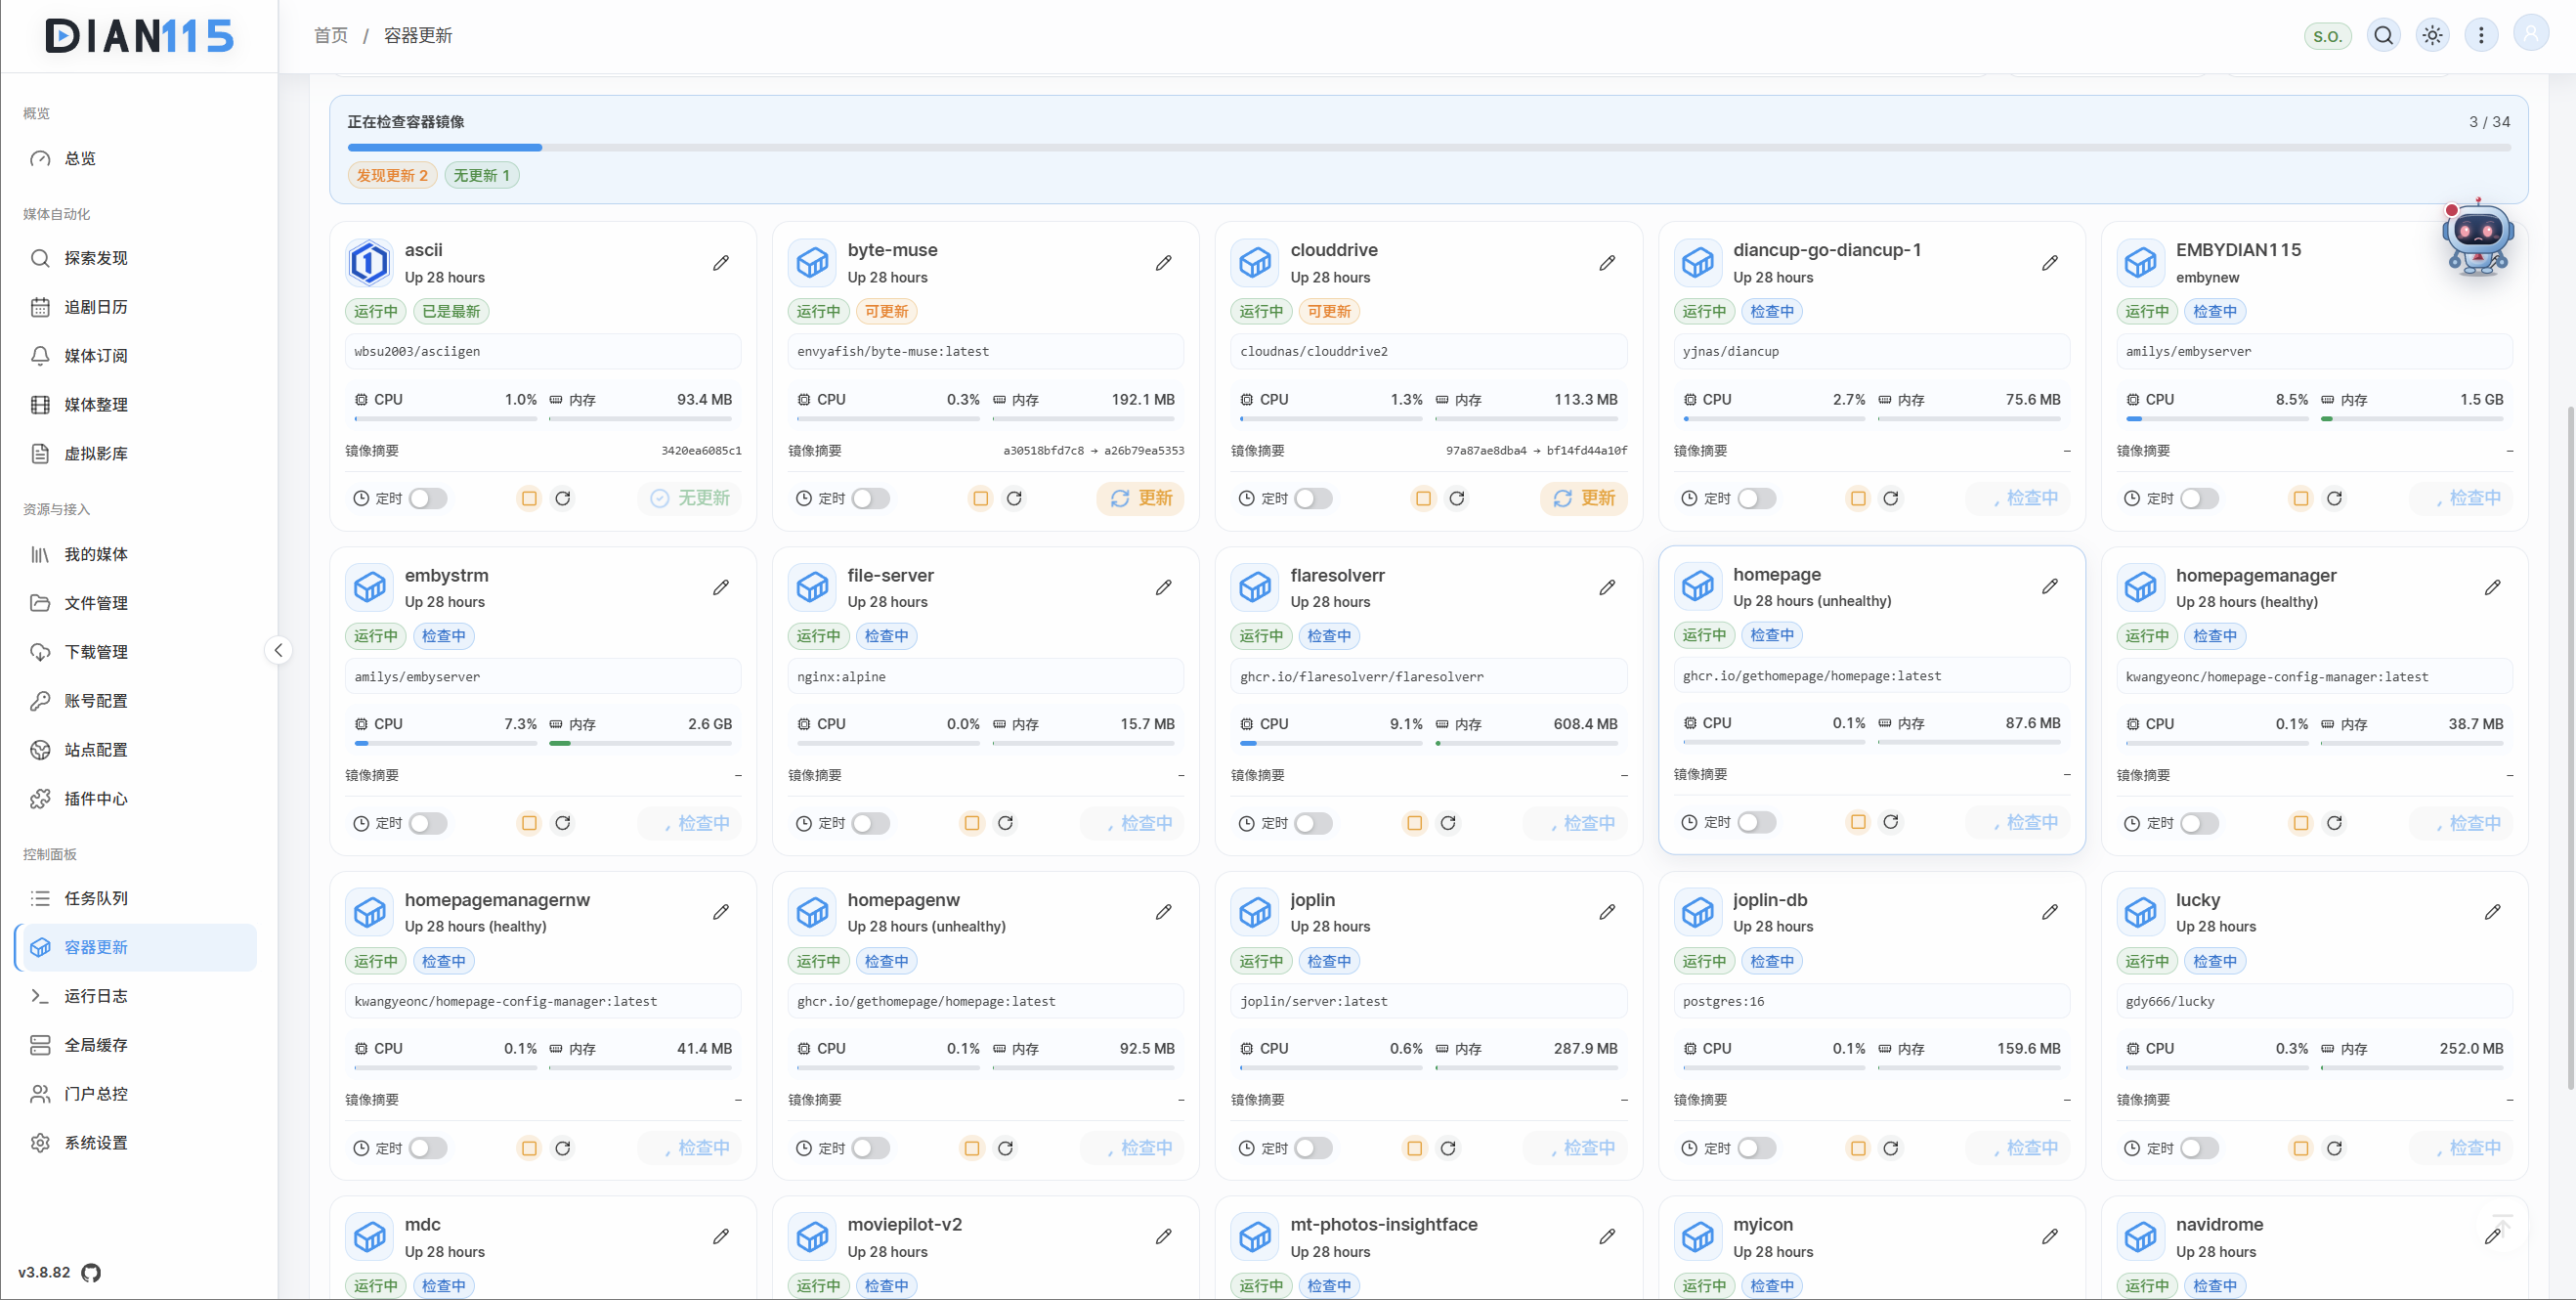Edit the homepage container card
Screen dimensions: 2576x1300
2050,587
